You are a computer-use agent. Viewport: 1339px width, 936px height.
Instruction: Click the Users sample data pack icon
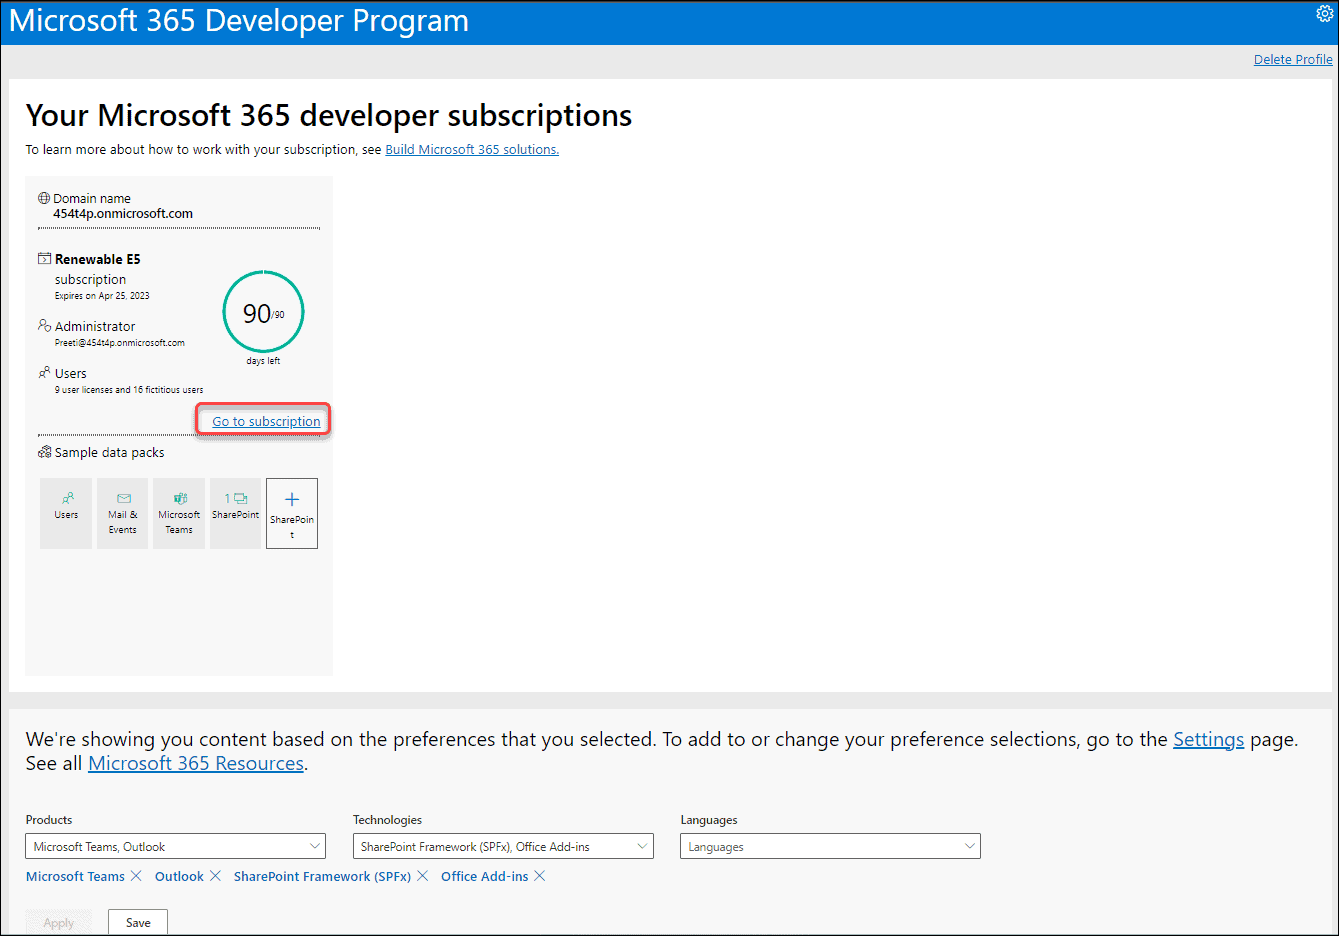(x=65, y=513)
